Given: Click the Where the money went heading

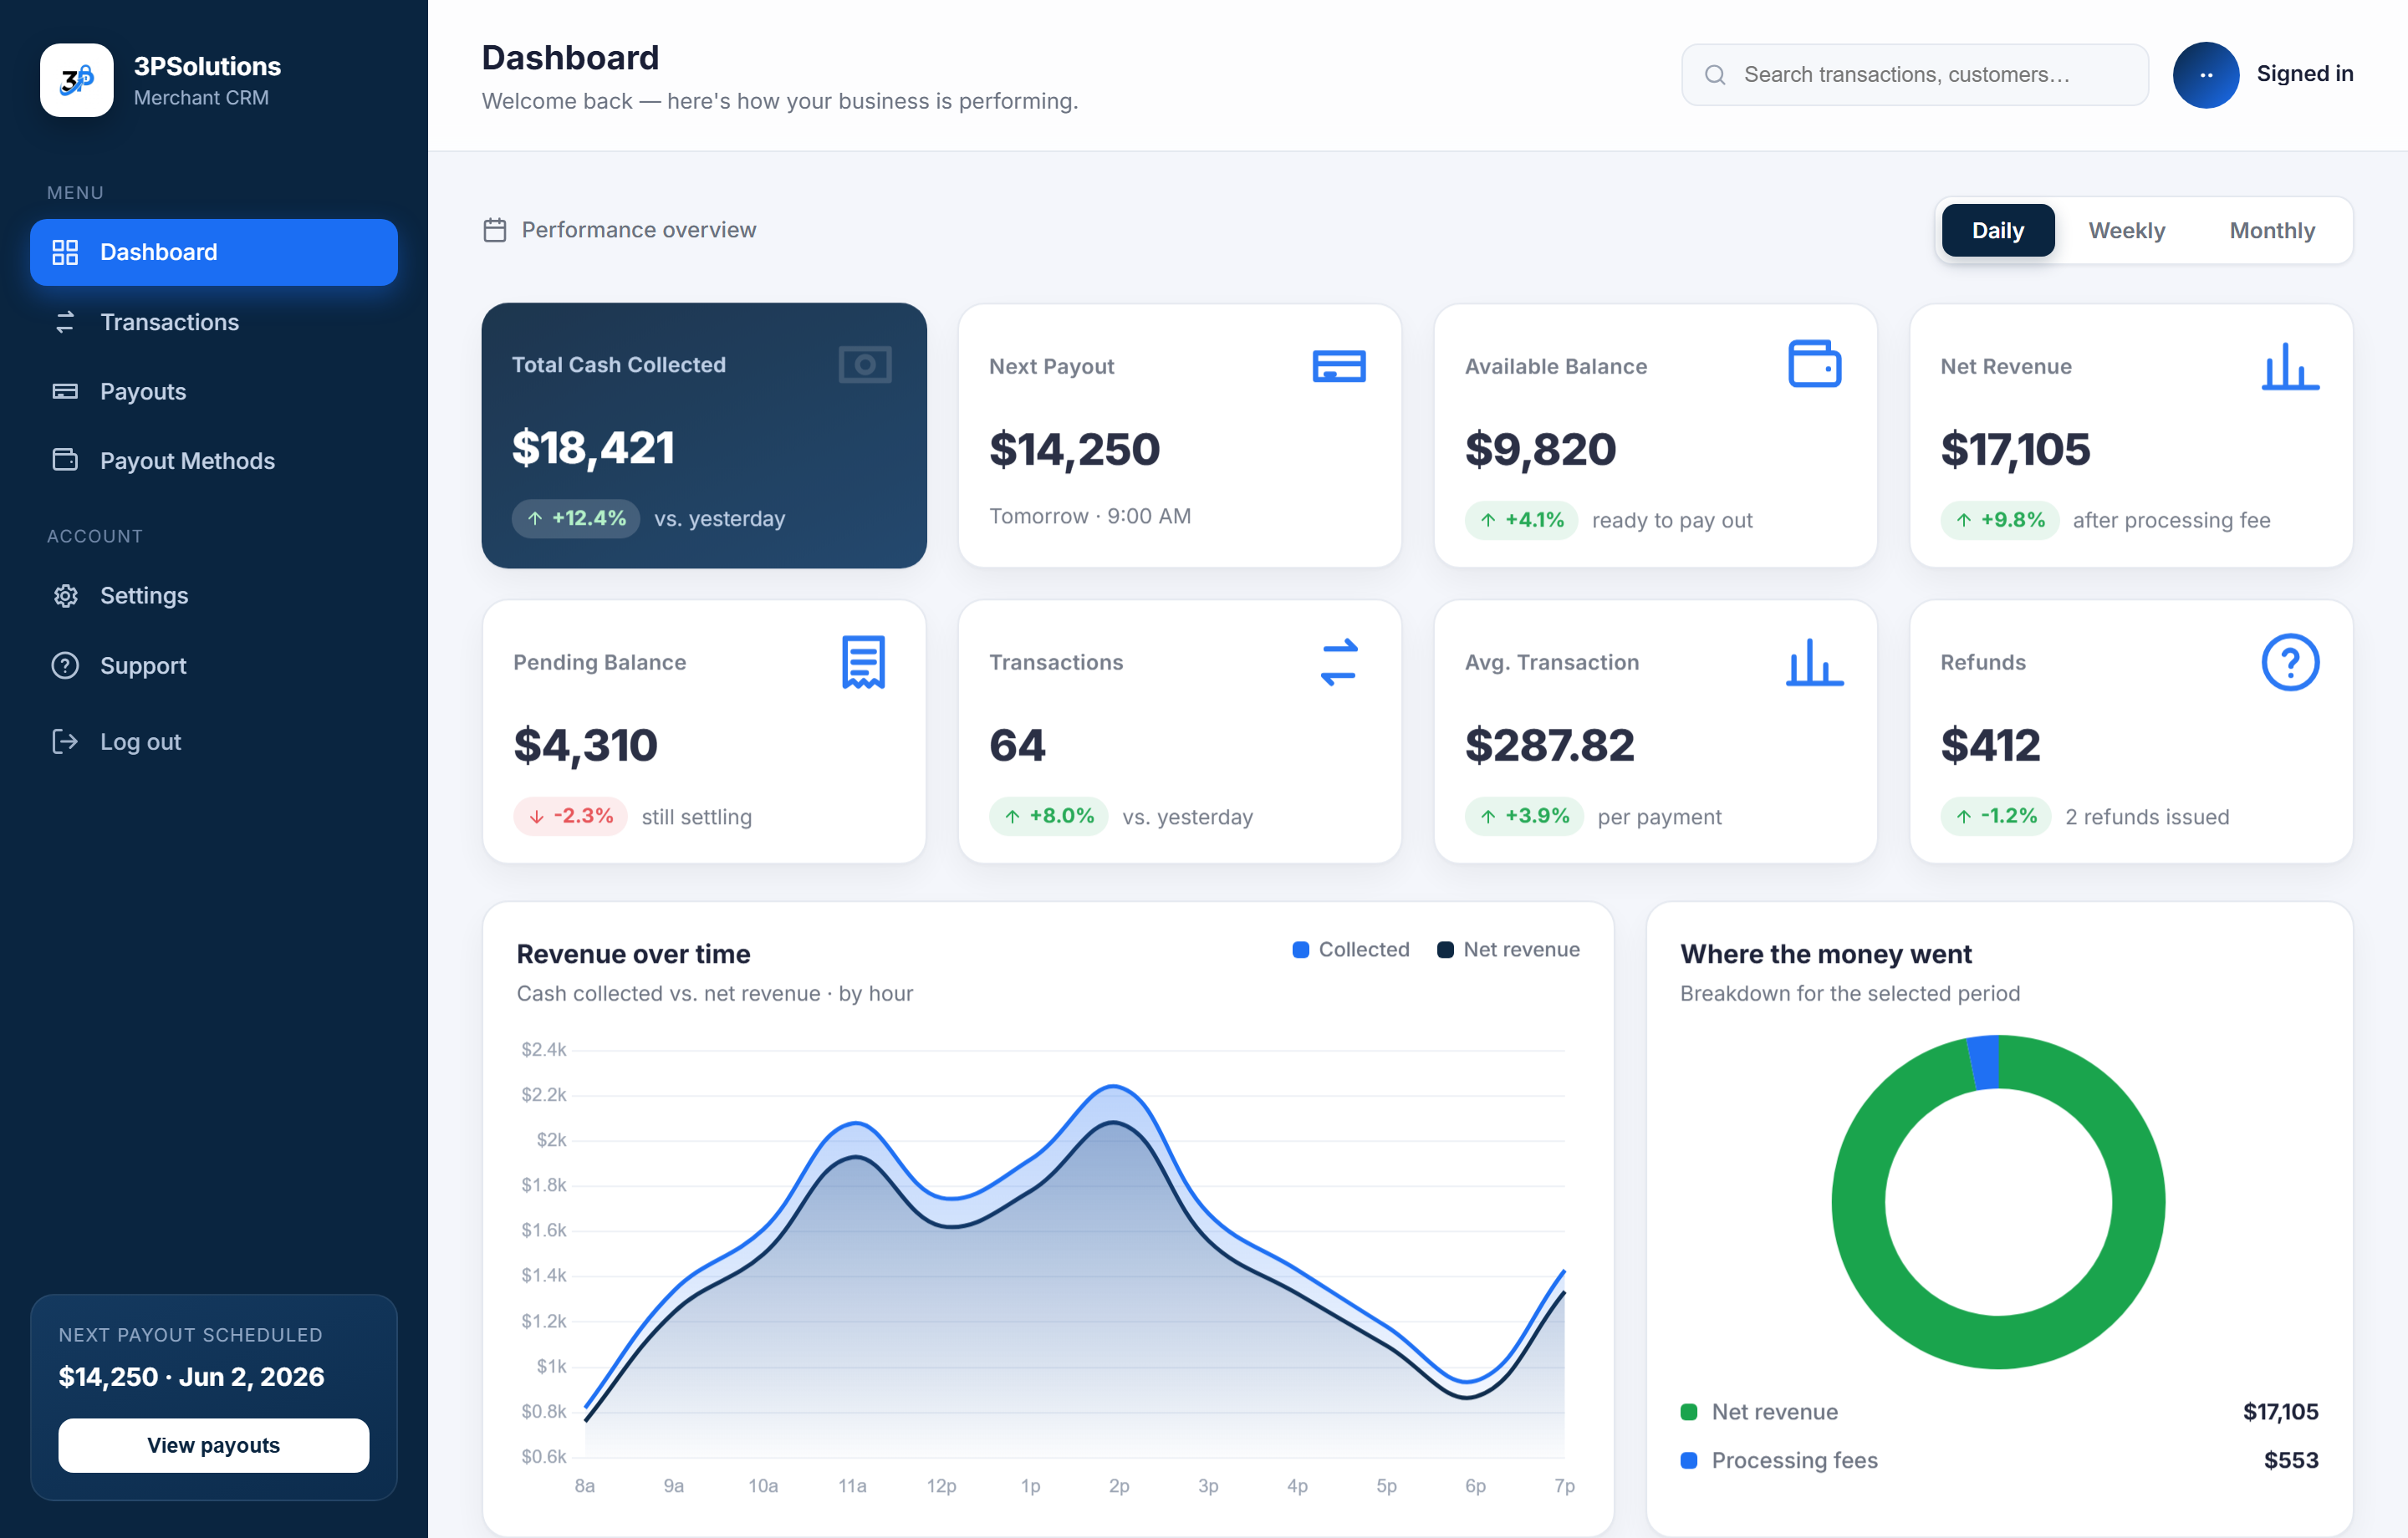Looking at the screenshot, I should pos(1826,954).
